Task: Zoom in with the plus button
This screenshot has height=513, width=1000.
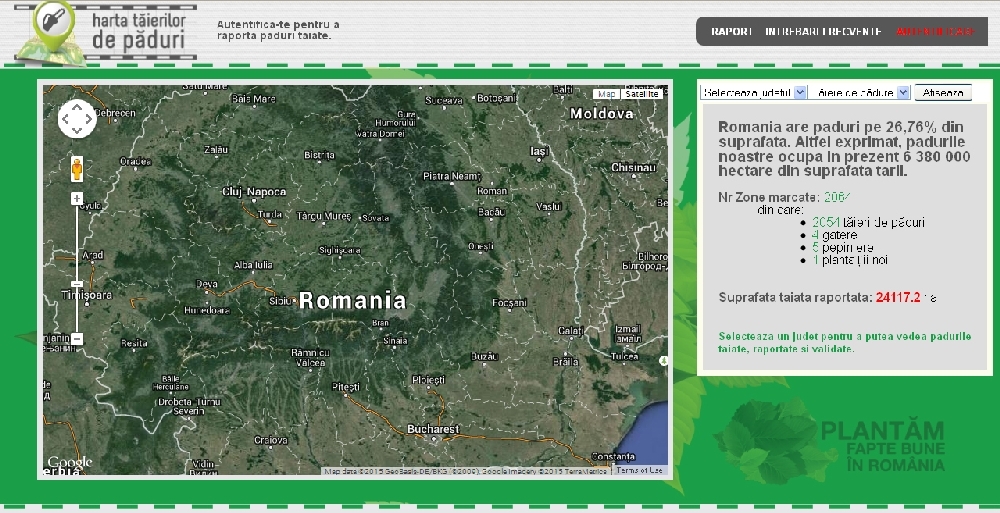Action: point(77,198)
